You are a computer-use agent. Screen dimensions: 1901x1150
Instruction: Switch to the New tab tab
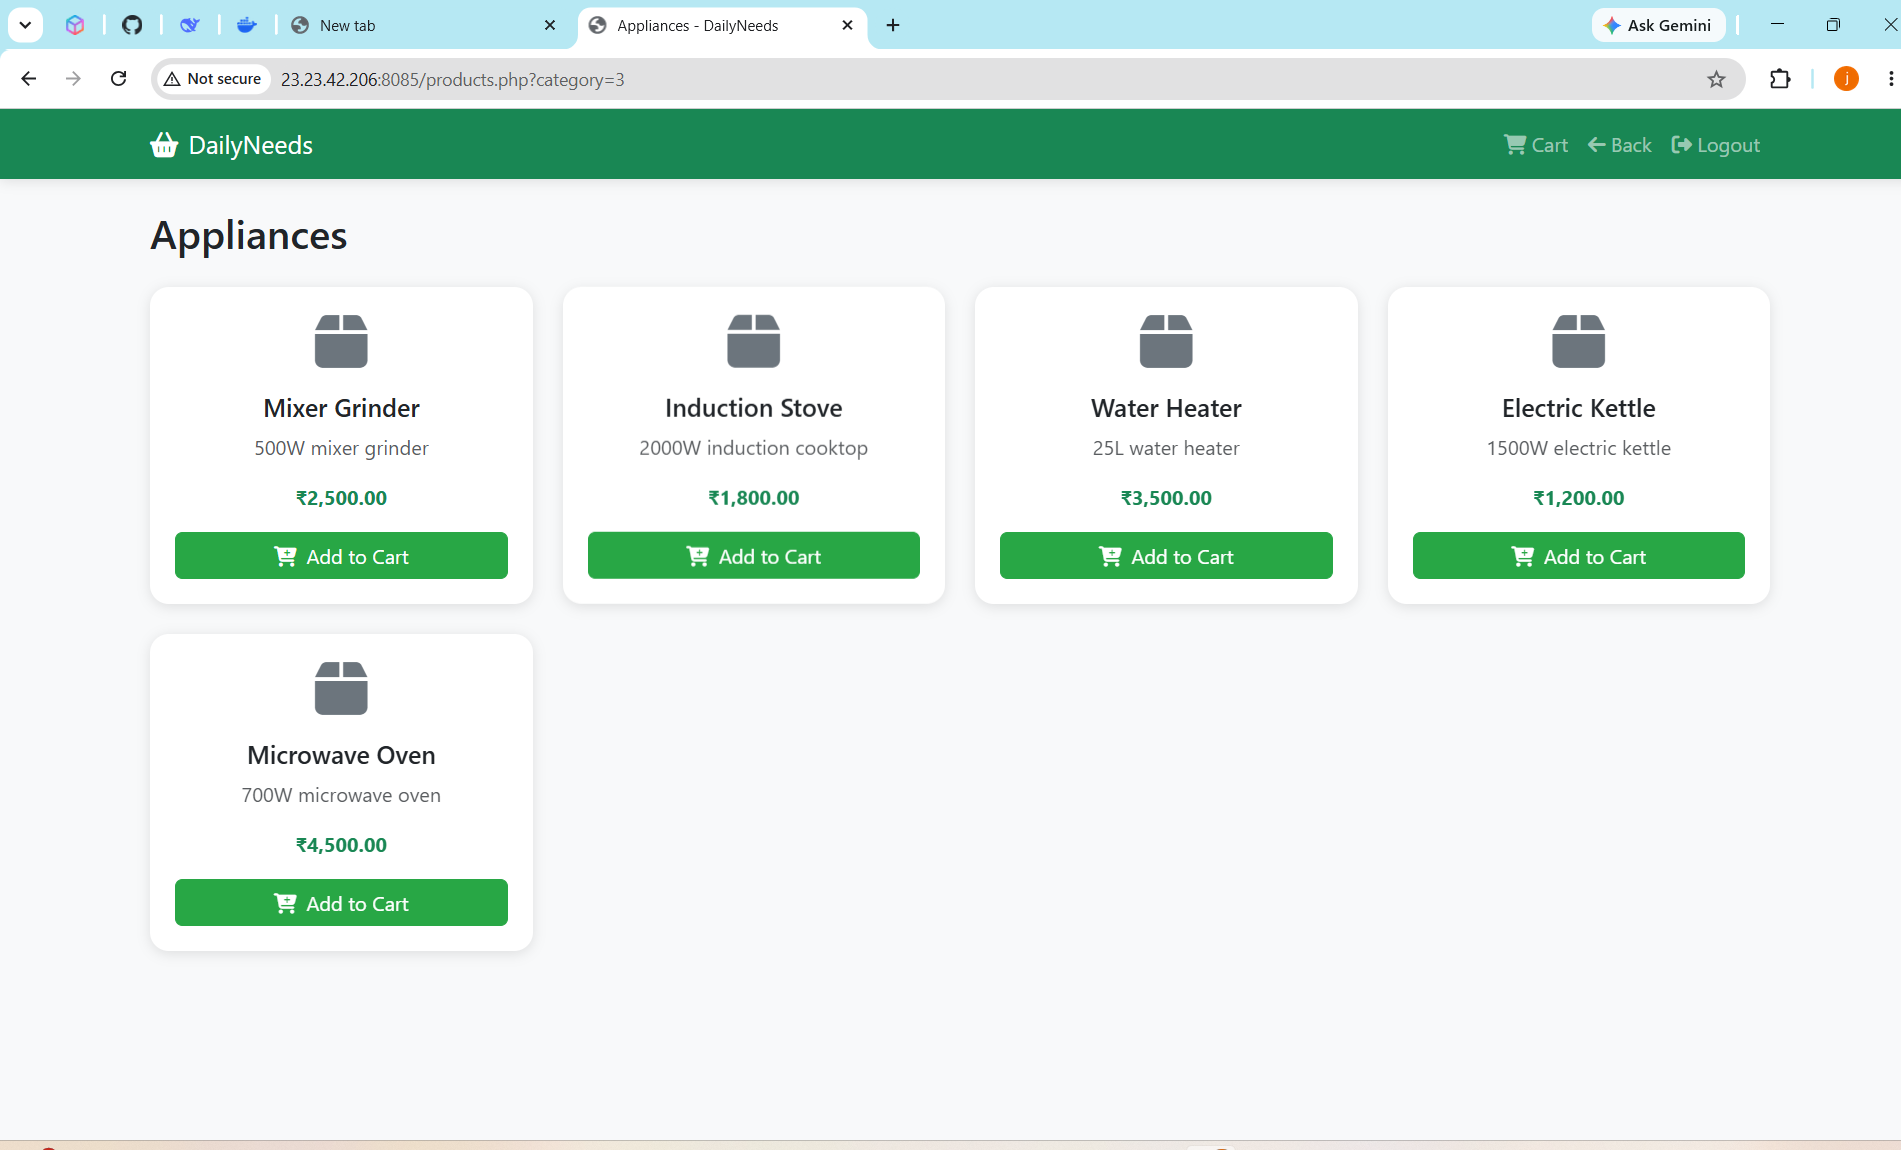point(424,25)
